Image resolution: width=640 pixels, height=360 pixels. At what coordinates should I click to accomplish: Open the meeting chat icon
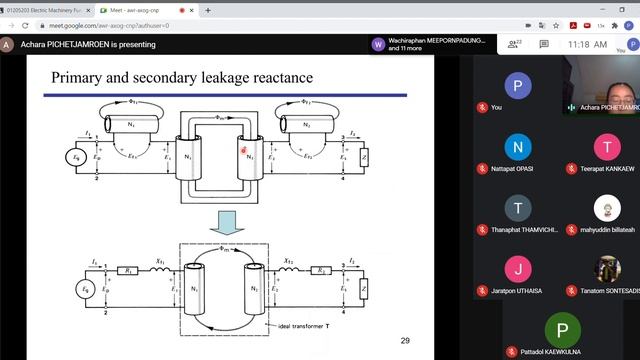tap(544, 44)
